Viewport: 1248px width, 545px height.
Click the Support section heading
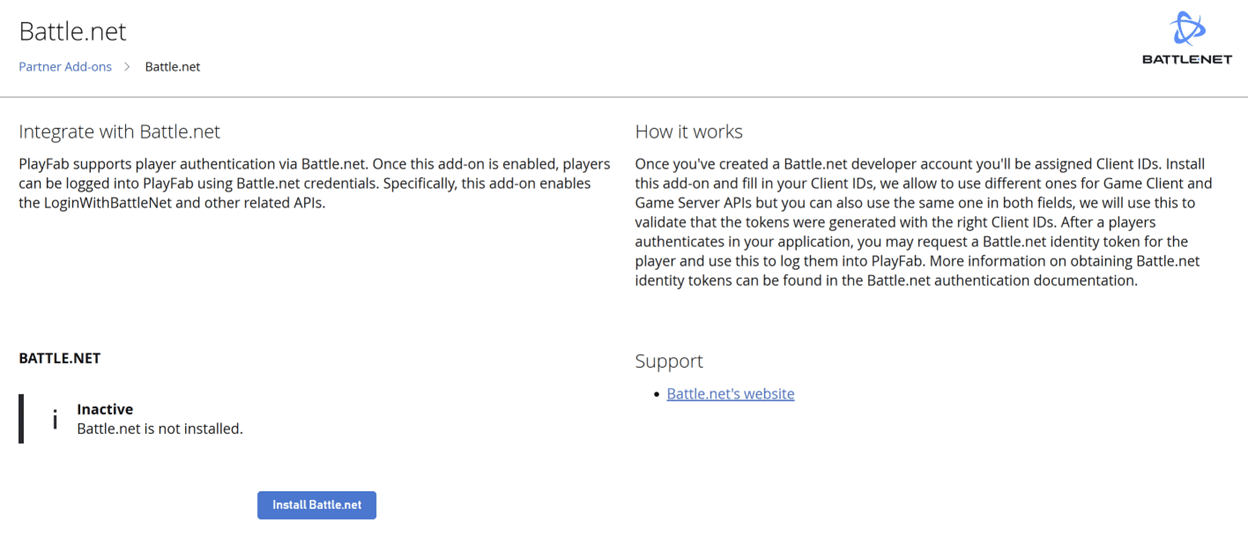pos(669,361)
